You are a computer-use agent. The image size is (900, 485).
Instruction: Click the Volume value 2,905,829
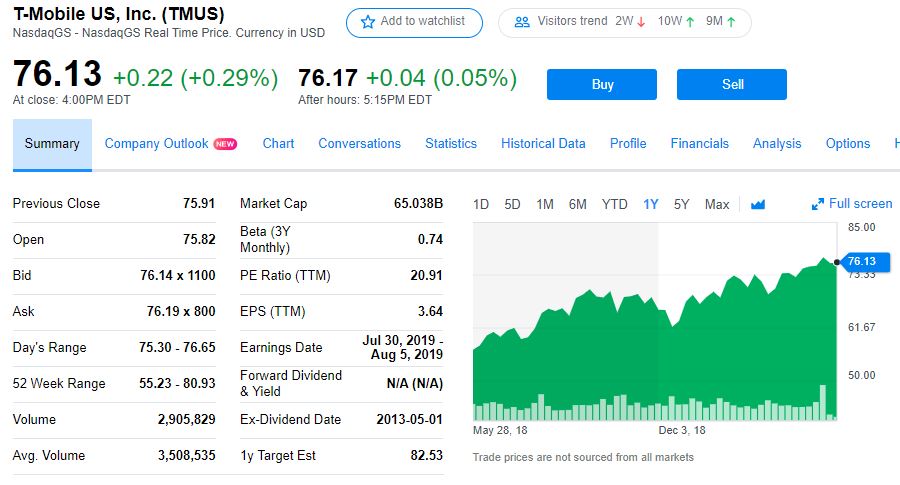187,420
